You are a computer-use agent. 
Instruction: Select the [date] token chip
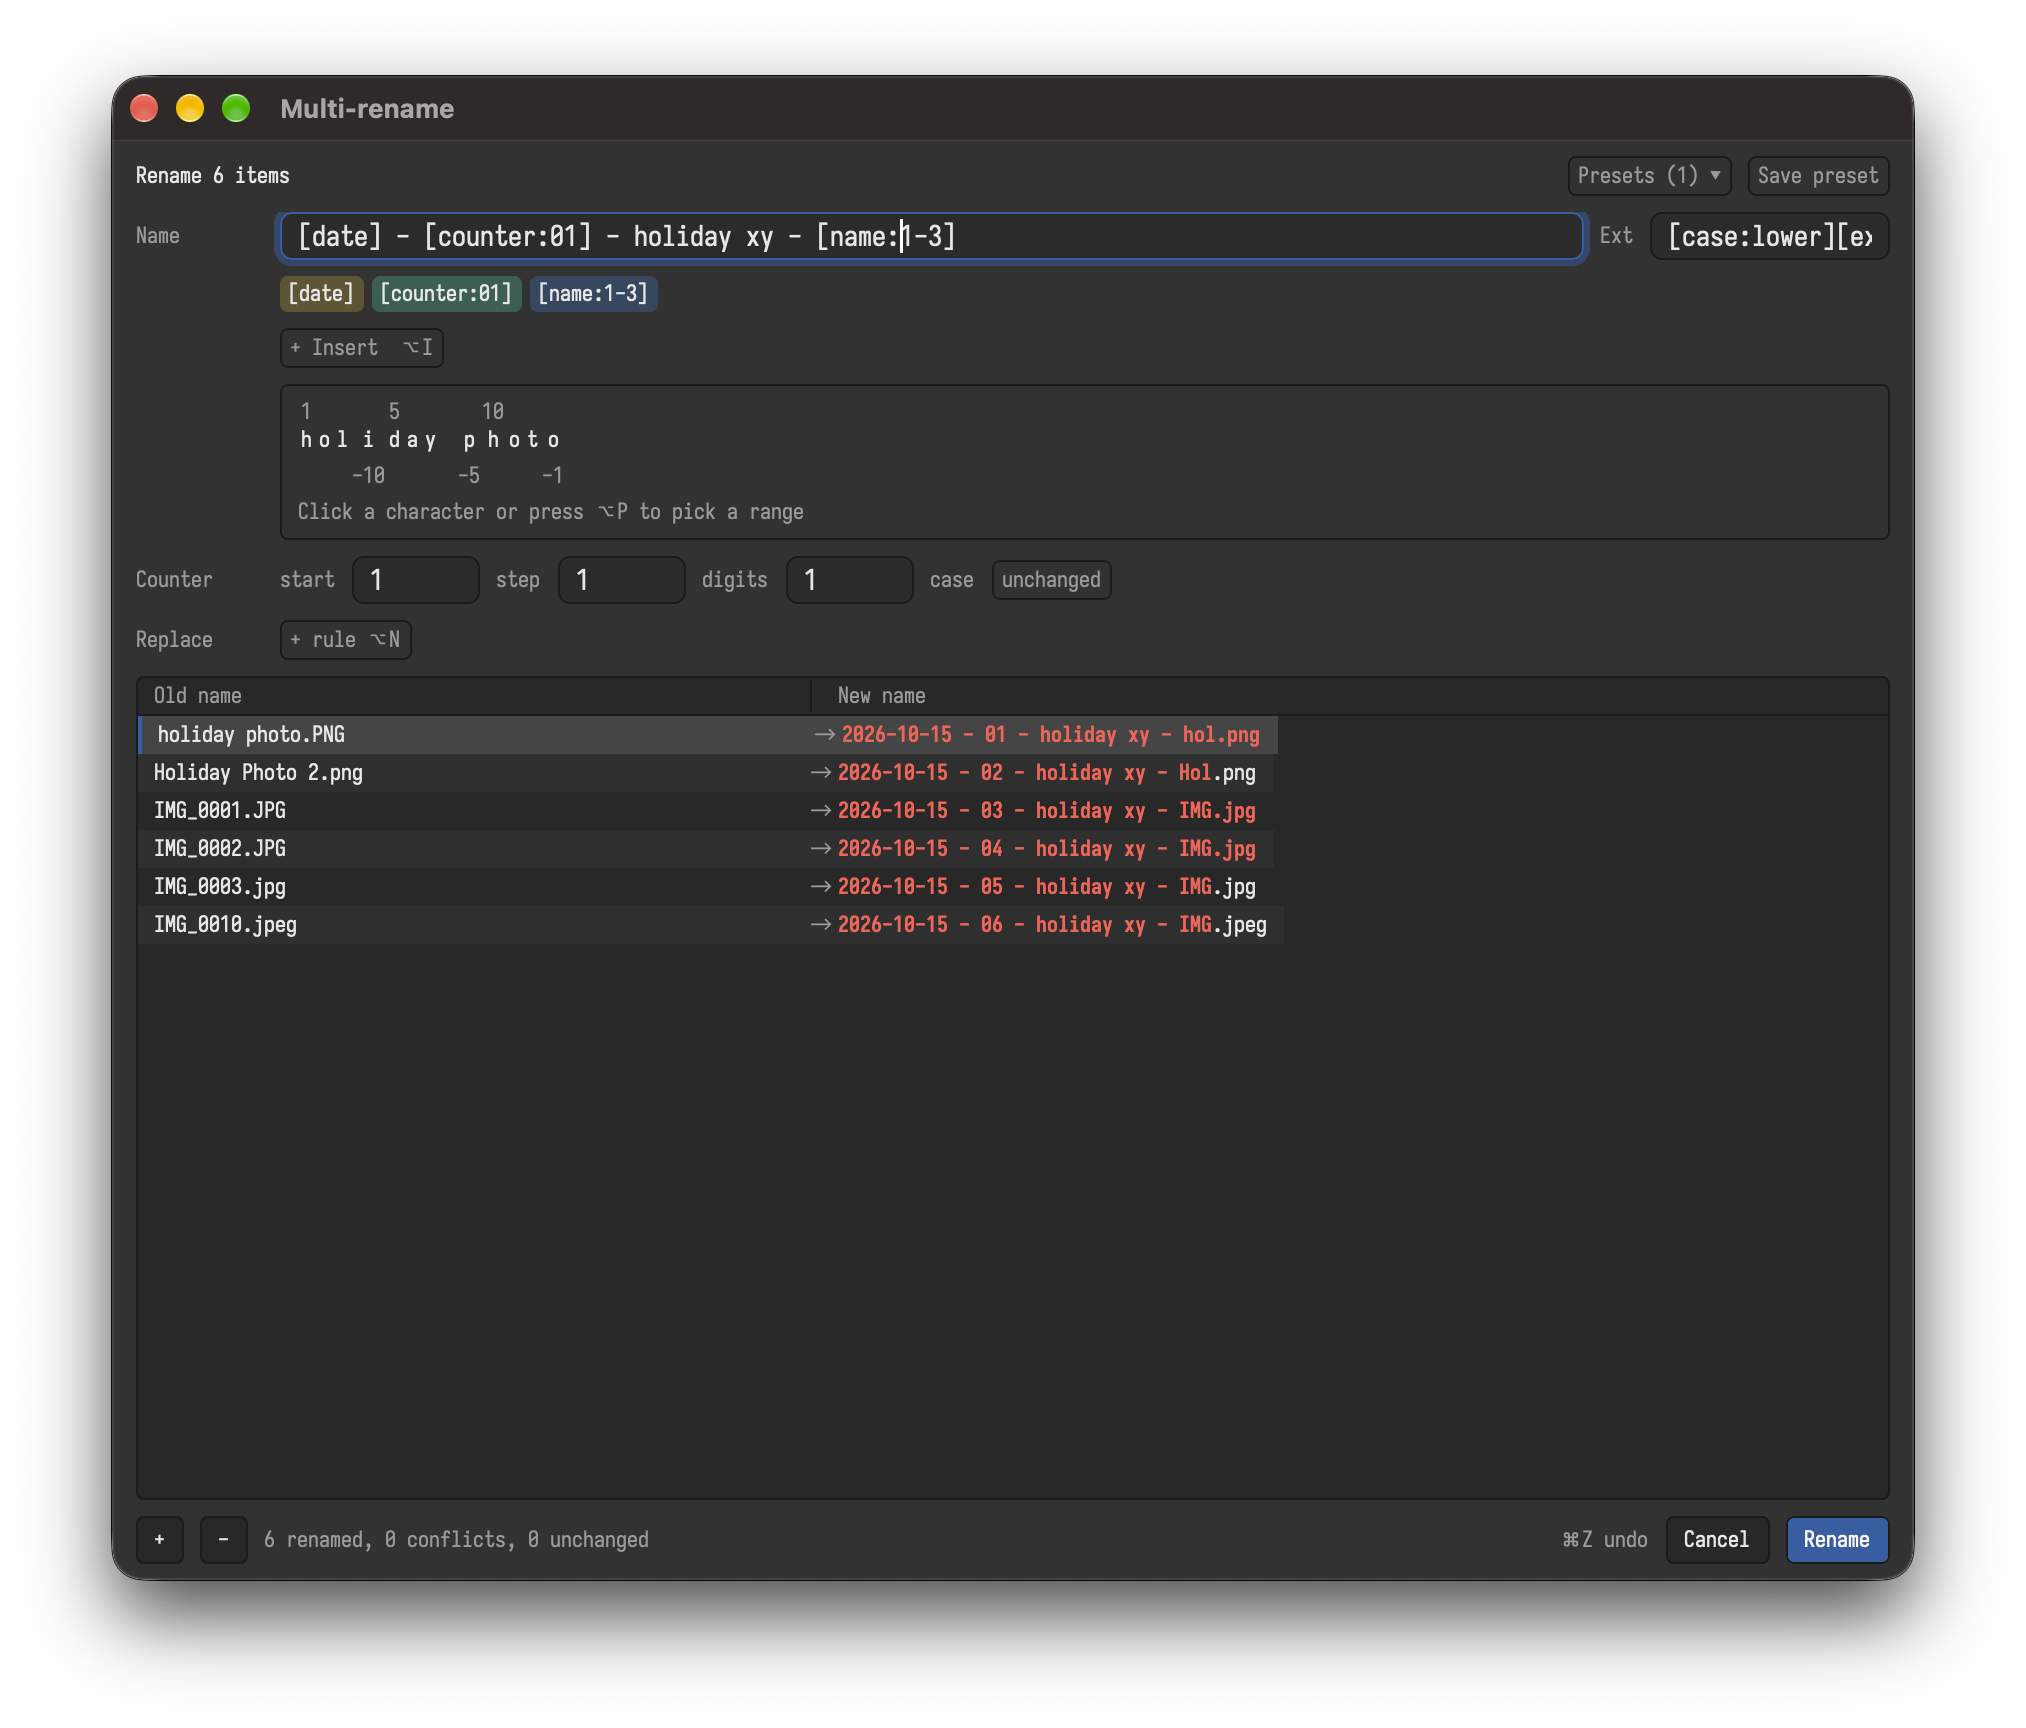tap(321, 293)
